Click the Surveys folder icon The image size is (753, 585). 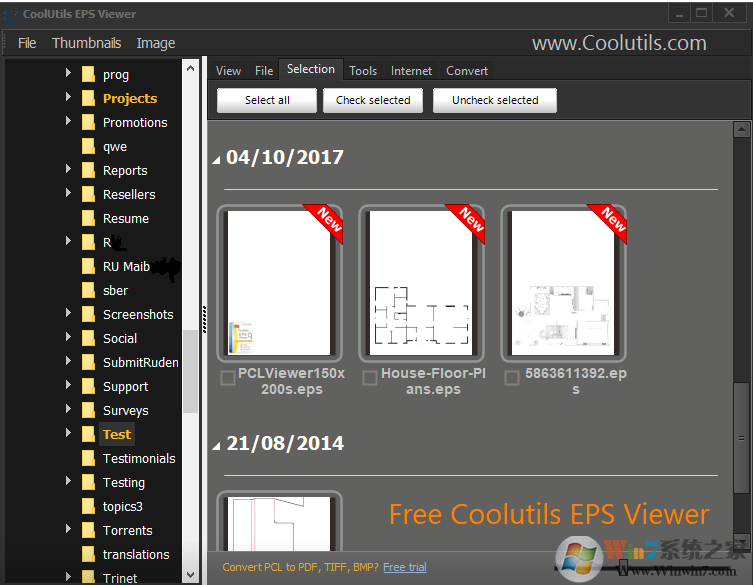88,411
